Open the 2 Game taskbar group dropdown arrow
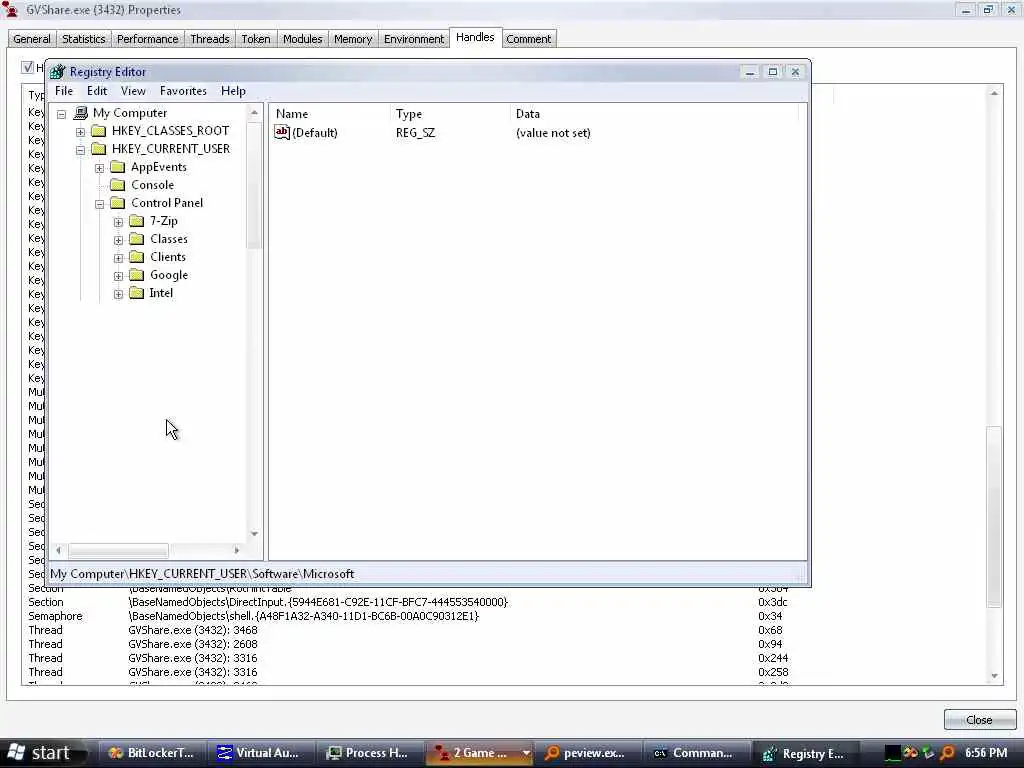Viewport: 1024px width, 768px height. coord(525,753)
